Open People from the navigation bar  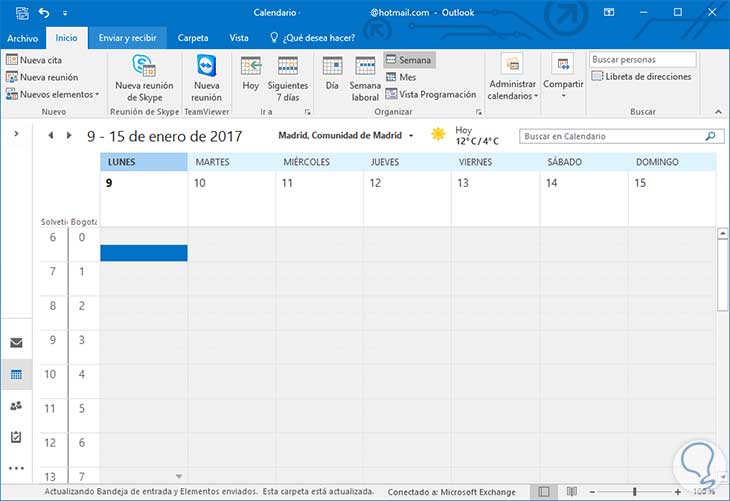click(x=16, y=406)
